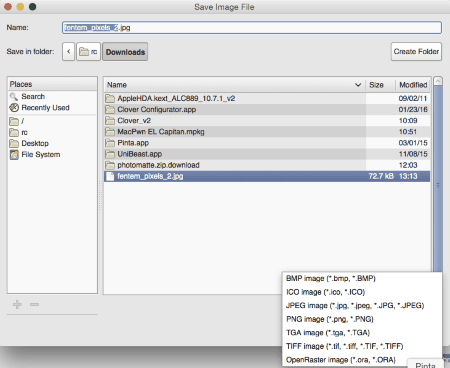
Task: Open Recently Used in Places
Action: pos(52,108)
